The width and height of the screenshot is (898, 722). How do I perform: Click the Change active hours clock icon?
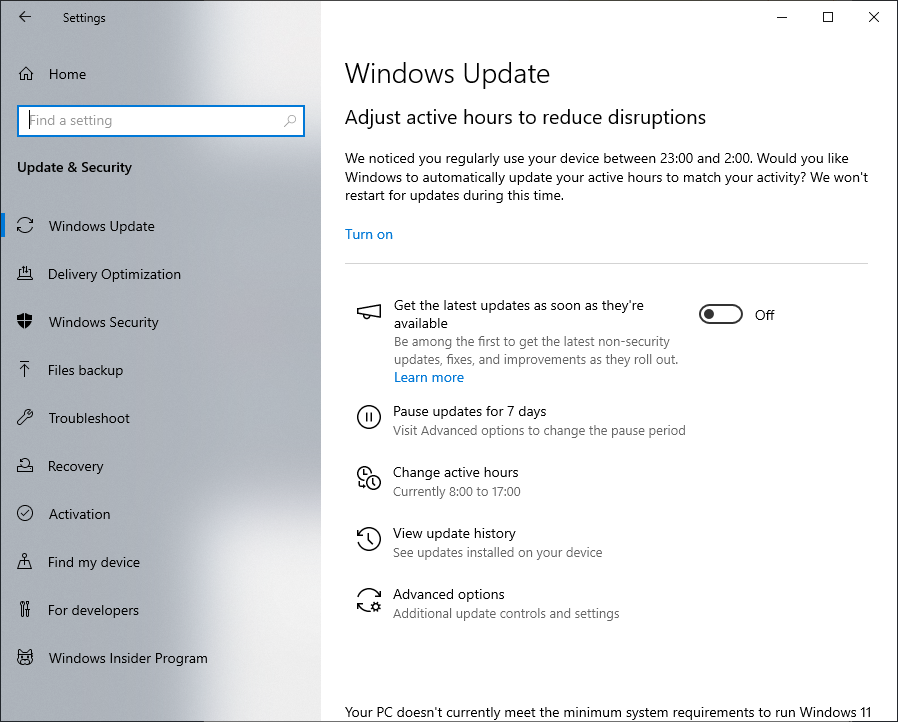[369, 479]
